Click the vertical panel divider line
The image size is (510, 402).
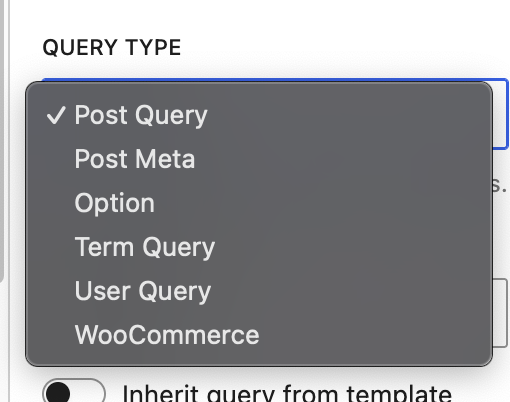point(9,201)
